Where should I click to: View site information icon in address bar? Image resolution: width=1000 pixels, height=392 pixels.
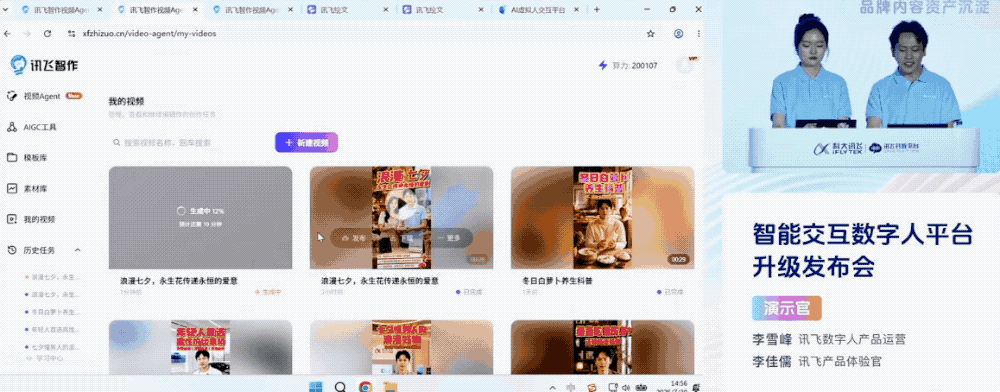[71, 33]
